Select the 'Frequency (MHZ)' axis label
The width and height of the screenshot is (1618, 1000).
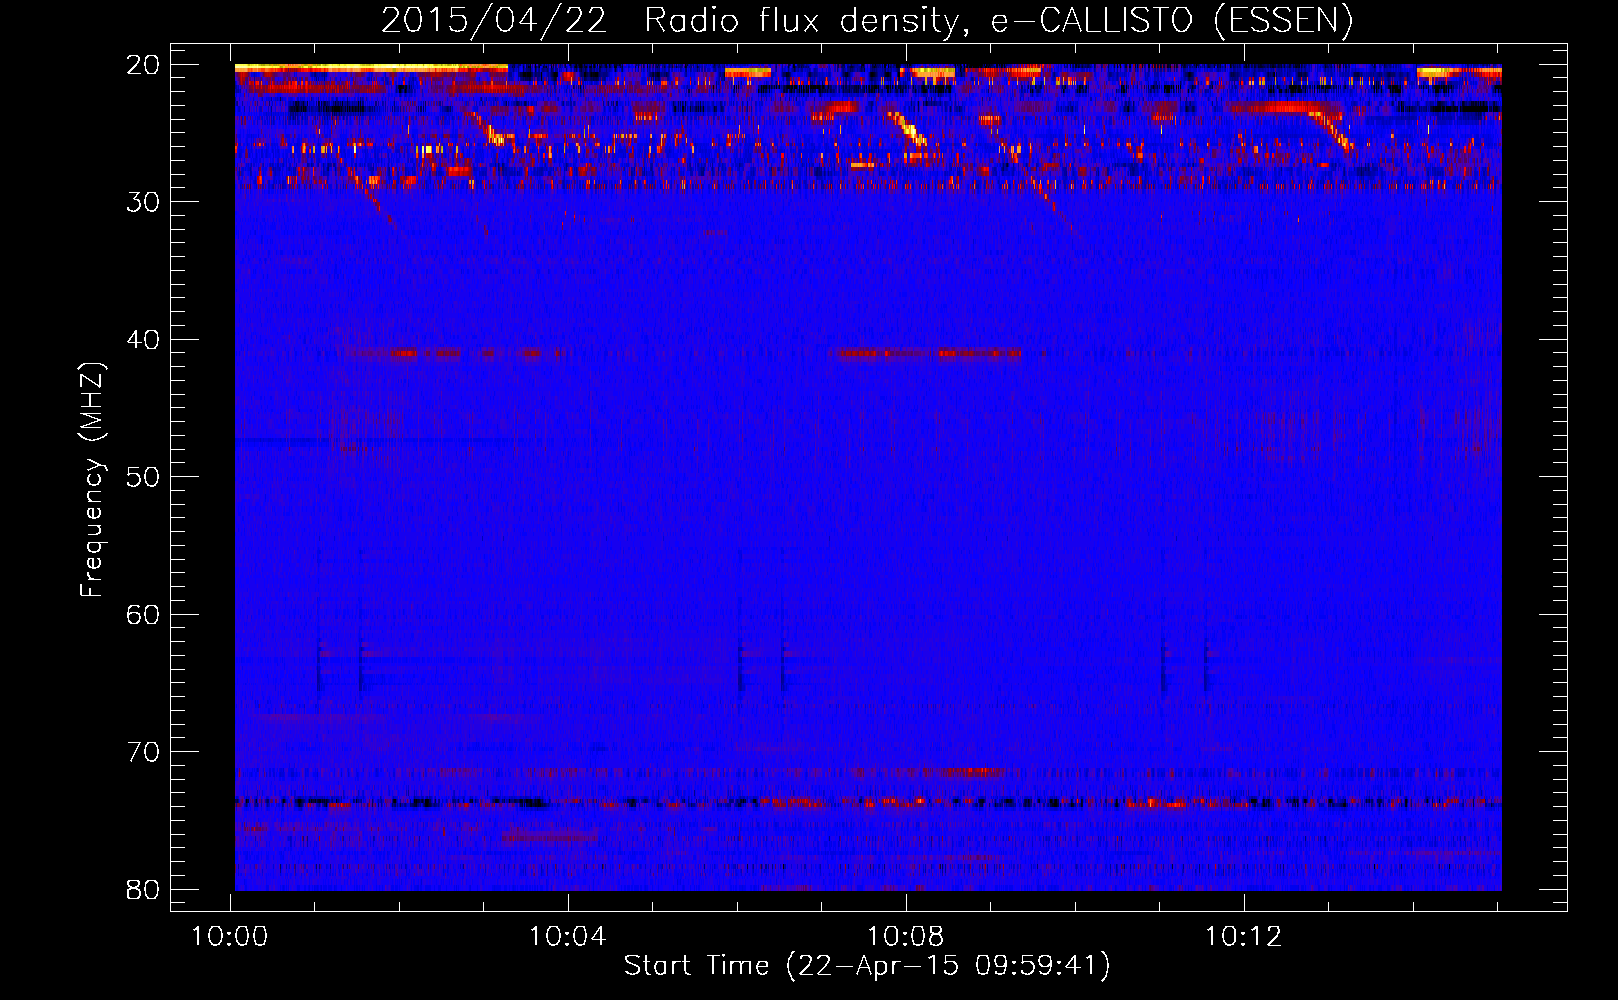pyautogui.click(x=91, y=480)
